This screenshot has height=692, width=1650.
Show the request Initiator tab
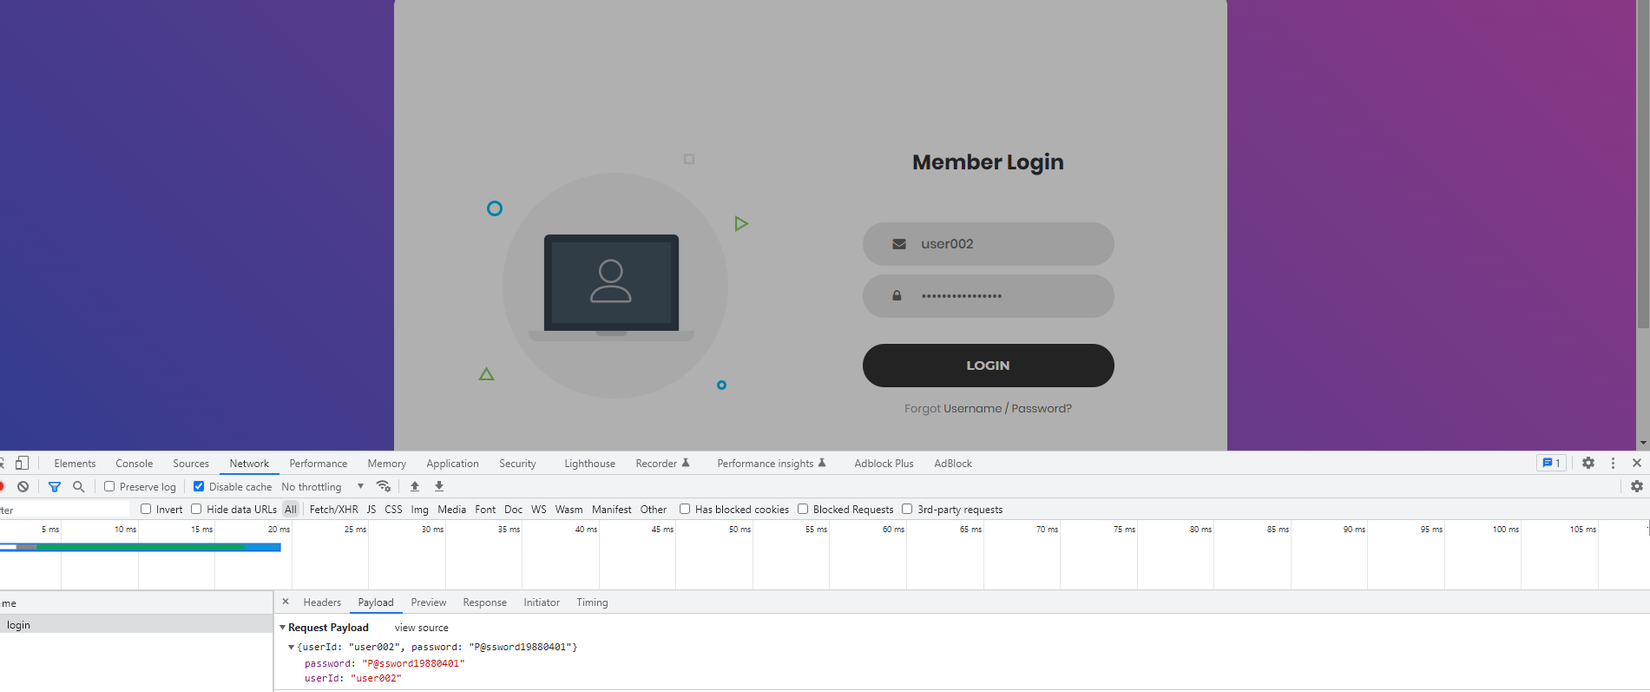[x=541, y=602]
